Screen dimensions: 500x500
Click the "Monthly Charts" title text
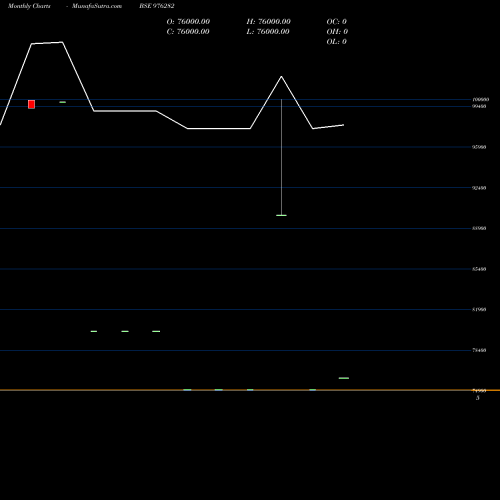[29, 6]
